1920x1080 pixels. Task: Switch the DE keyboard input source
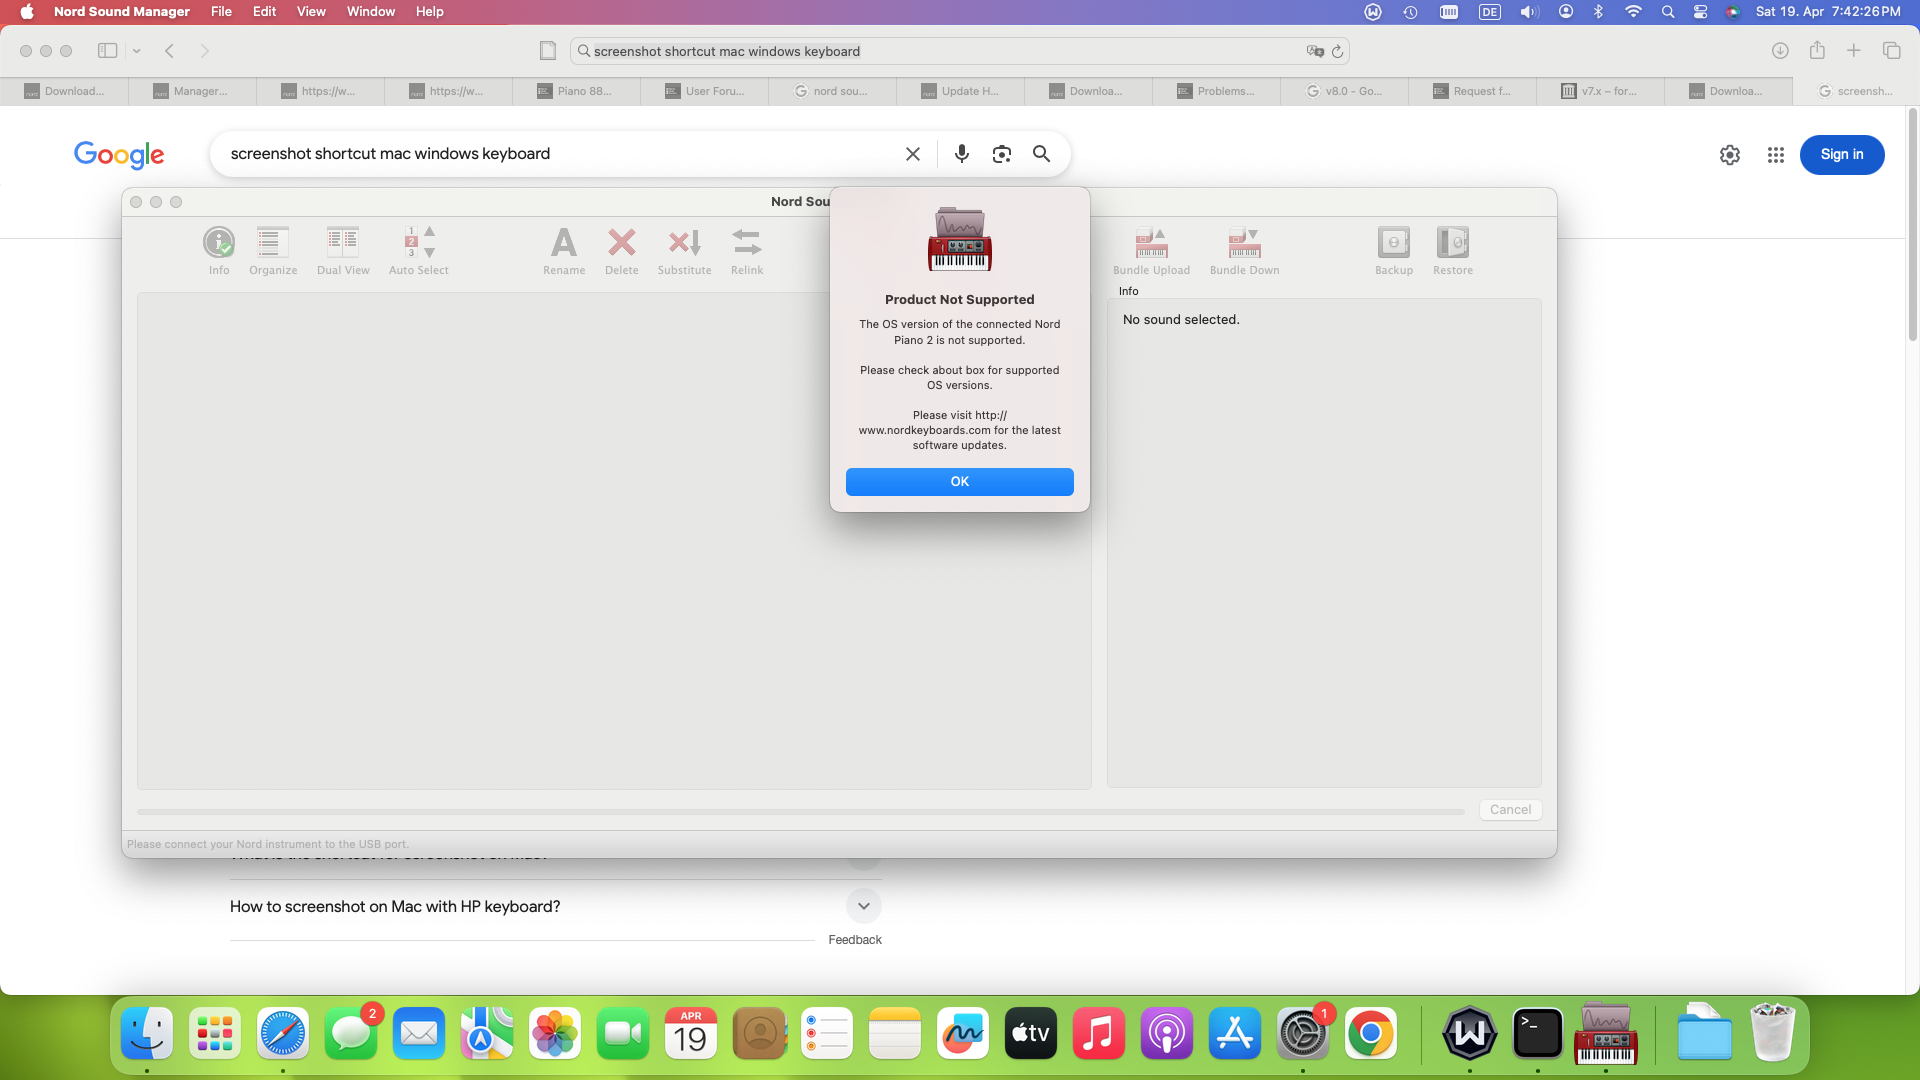click(x=1490, y=12)
